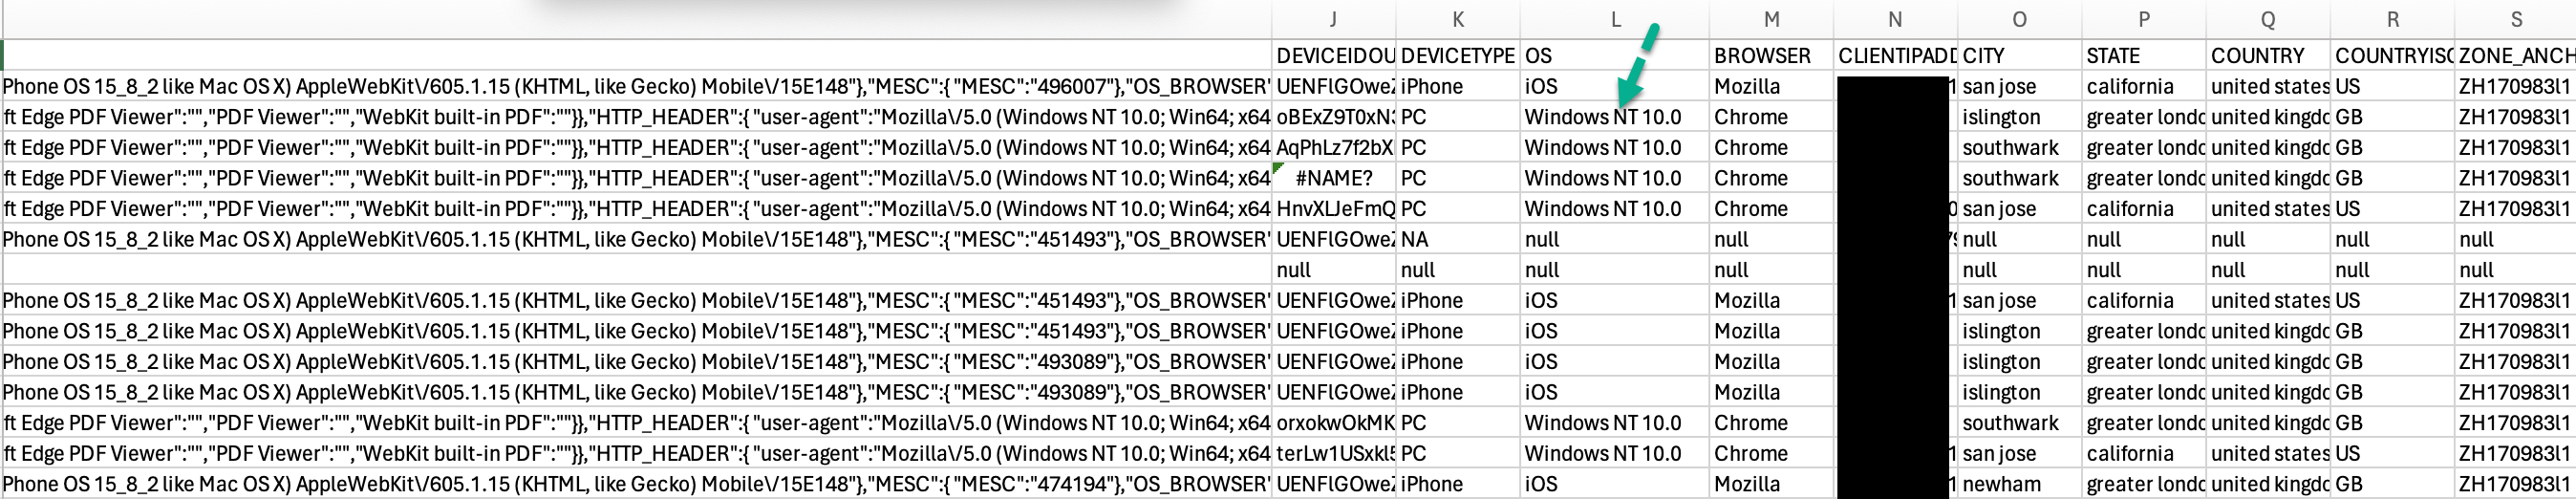Viewport: 2576px width, 499px height.
Task: Select the column M header
Action: pyautogui.click(x=1771, y=20)
